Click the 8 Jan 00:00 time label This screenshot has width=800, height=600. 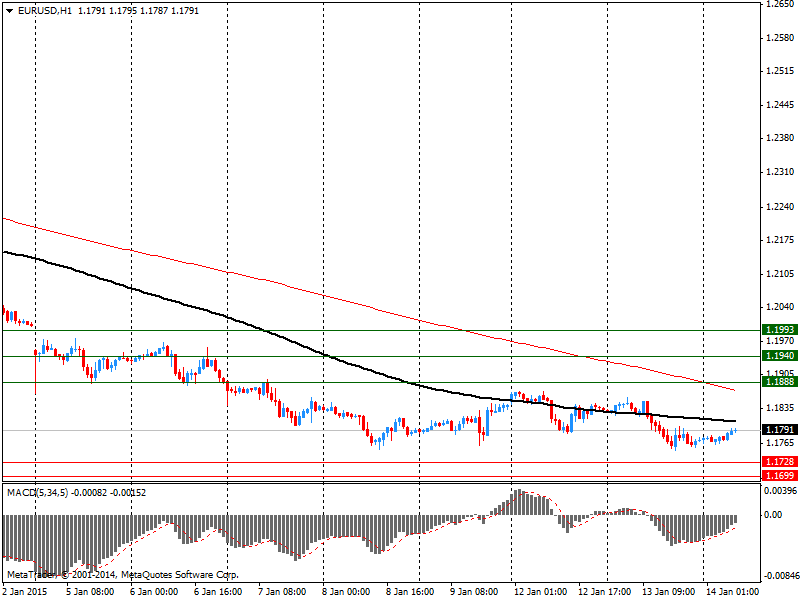[346, 592]
